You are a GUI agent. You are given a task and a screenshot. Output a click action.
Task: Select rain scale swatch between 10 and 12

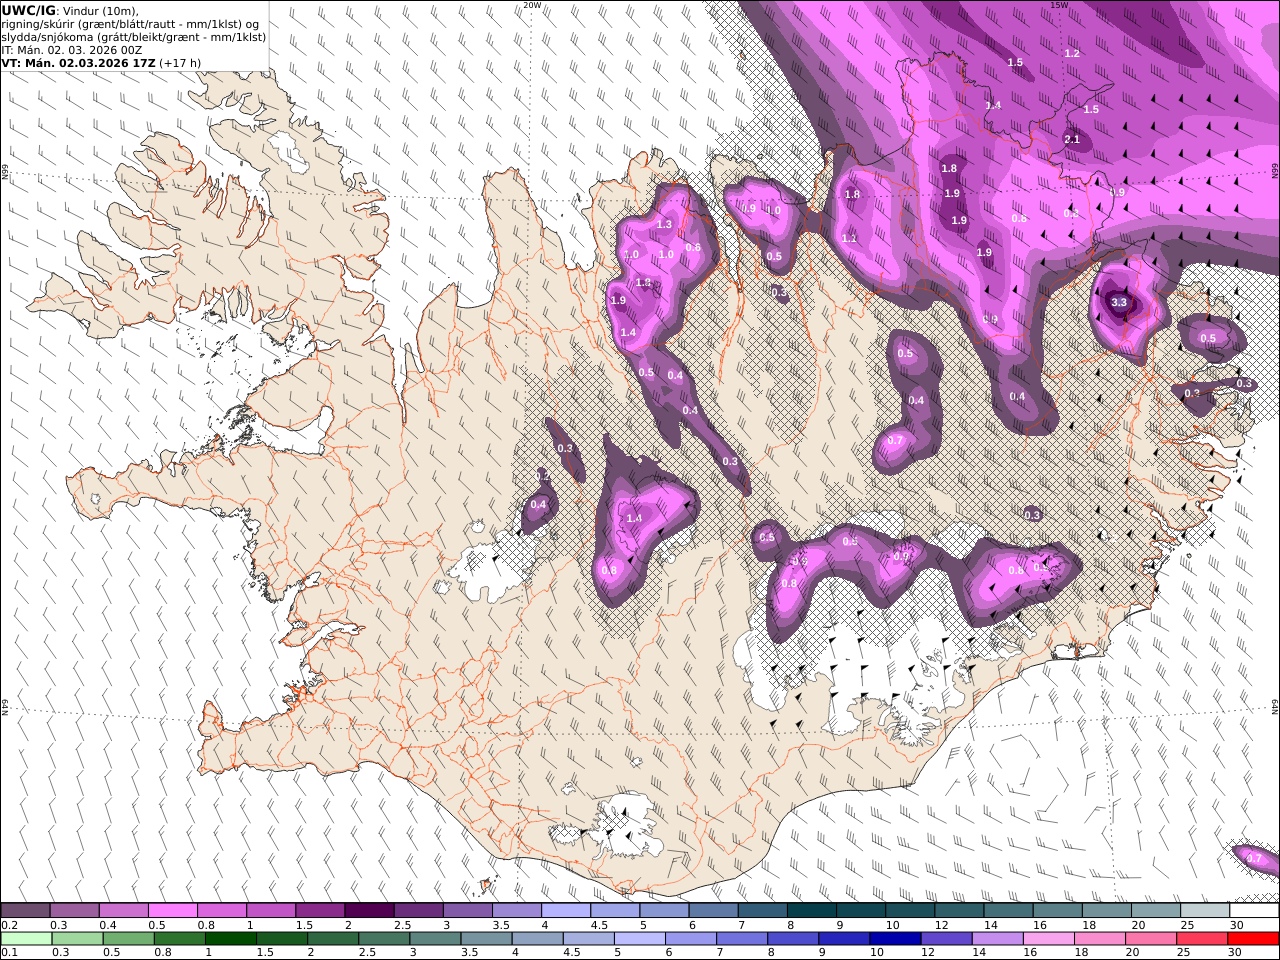click(894, 939)
